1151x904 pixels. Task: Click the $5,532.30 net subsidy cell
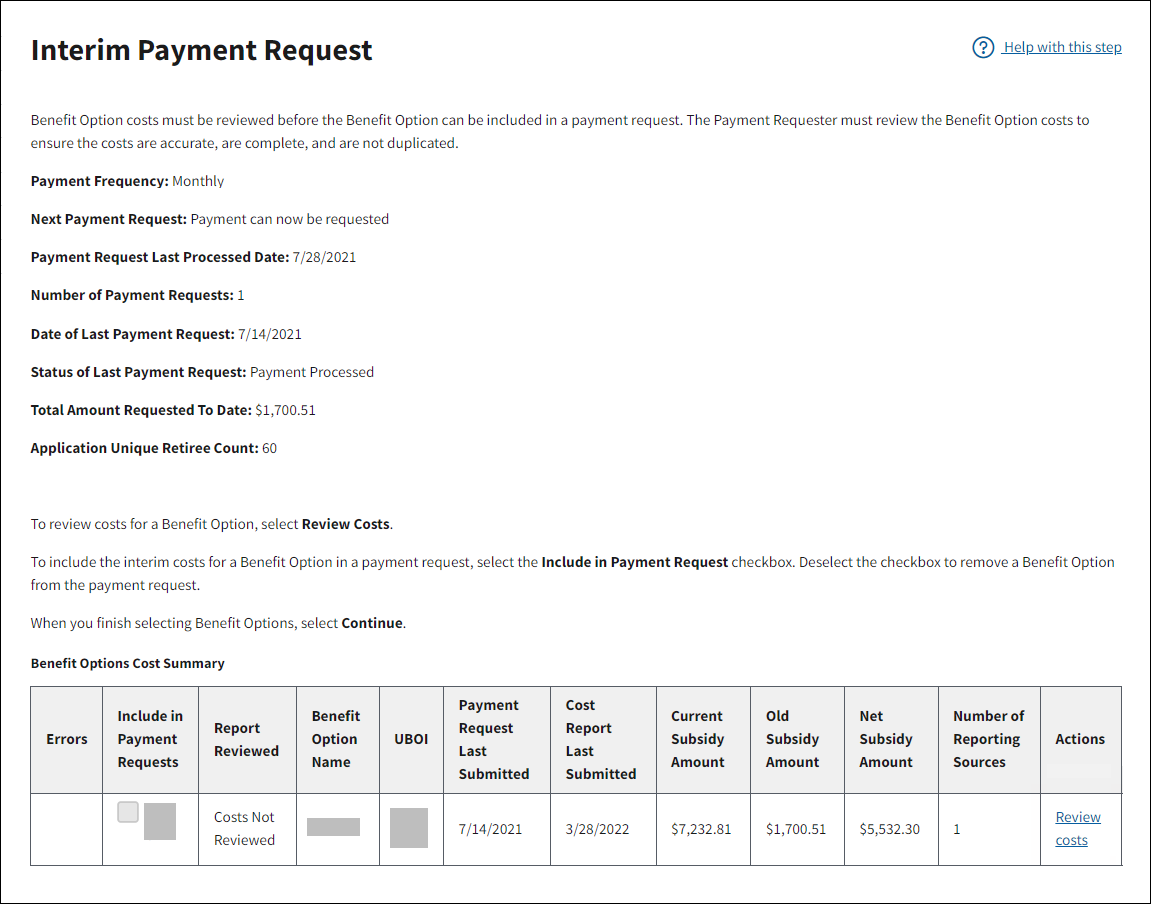[889, 829]
